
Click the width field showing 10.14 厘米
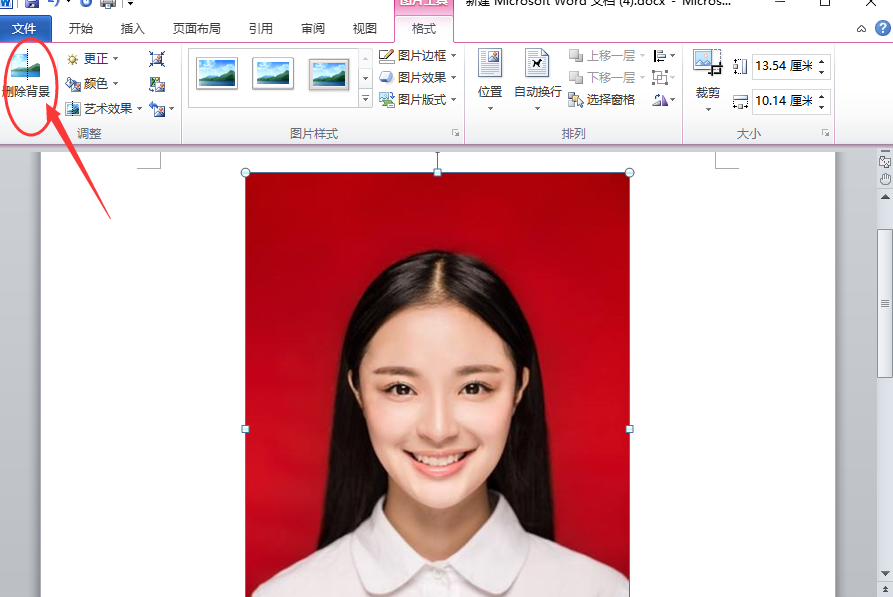[784, 101]
